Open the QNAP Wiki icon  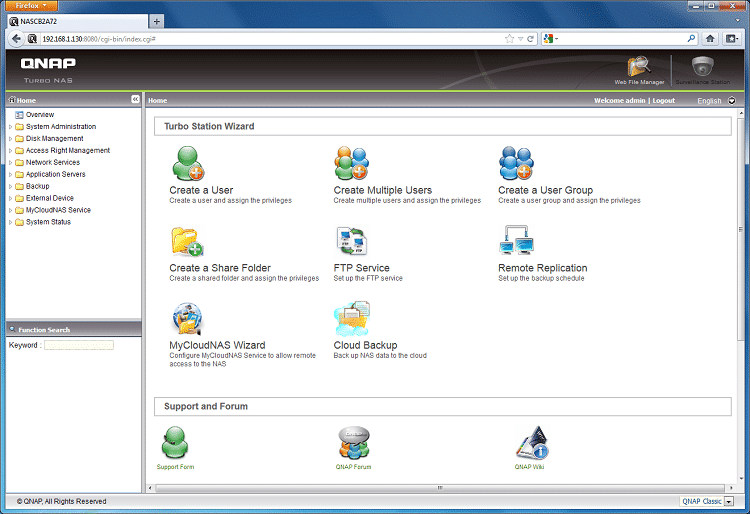(x=532, y=442)
